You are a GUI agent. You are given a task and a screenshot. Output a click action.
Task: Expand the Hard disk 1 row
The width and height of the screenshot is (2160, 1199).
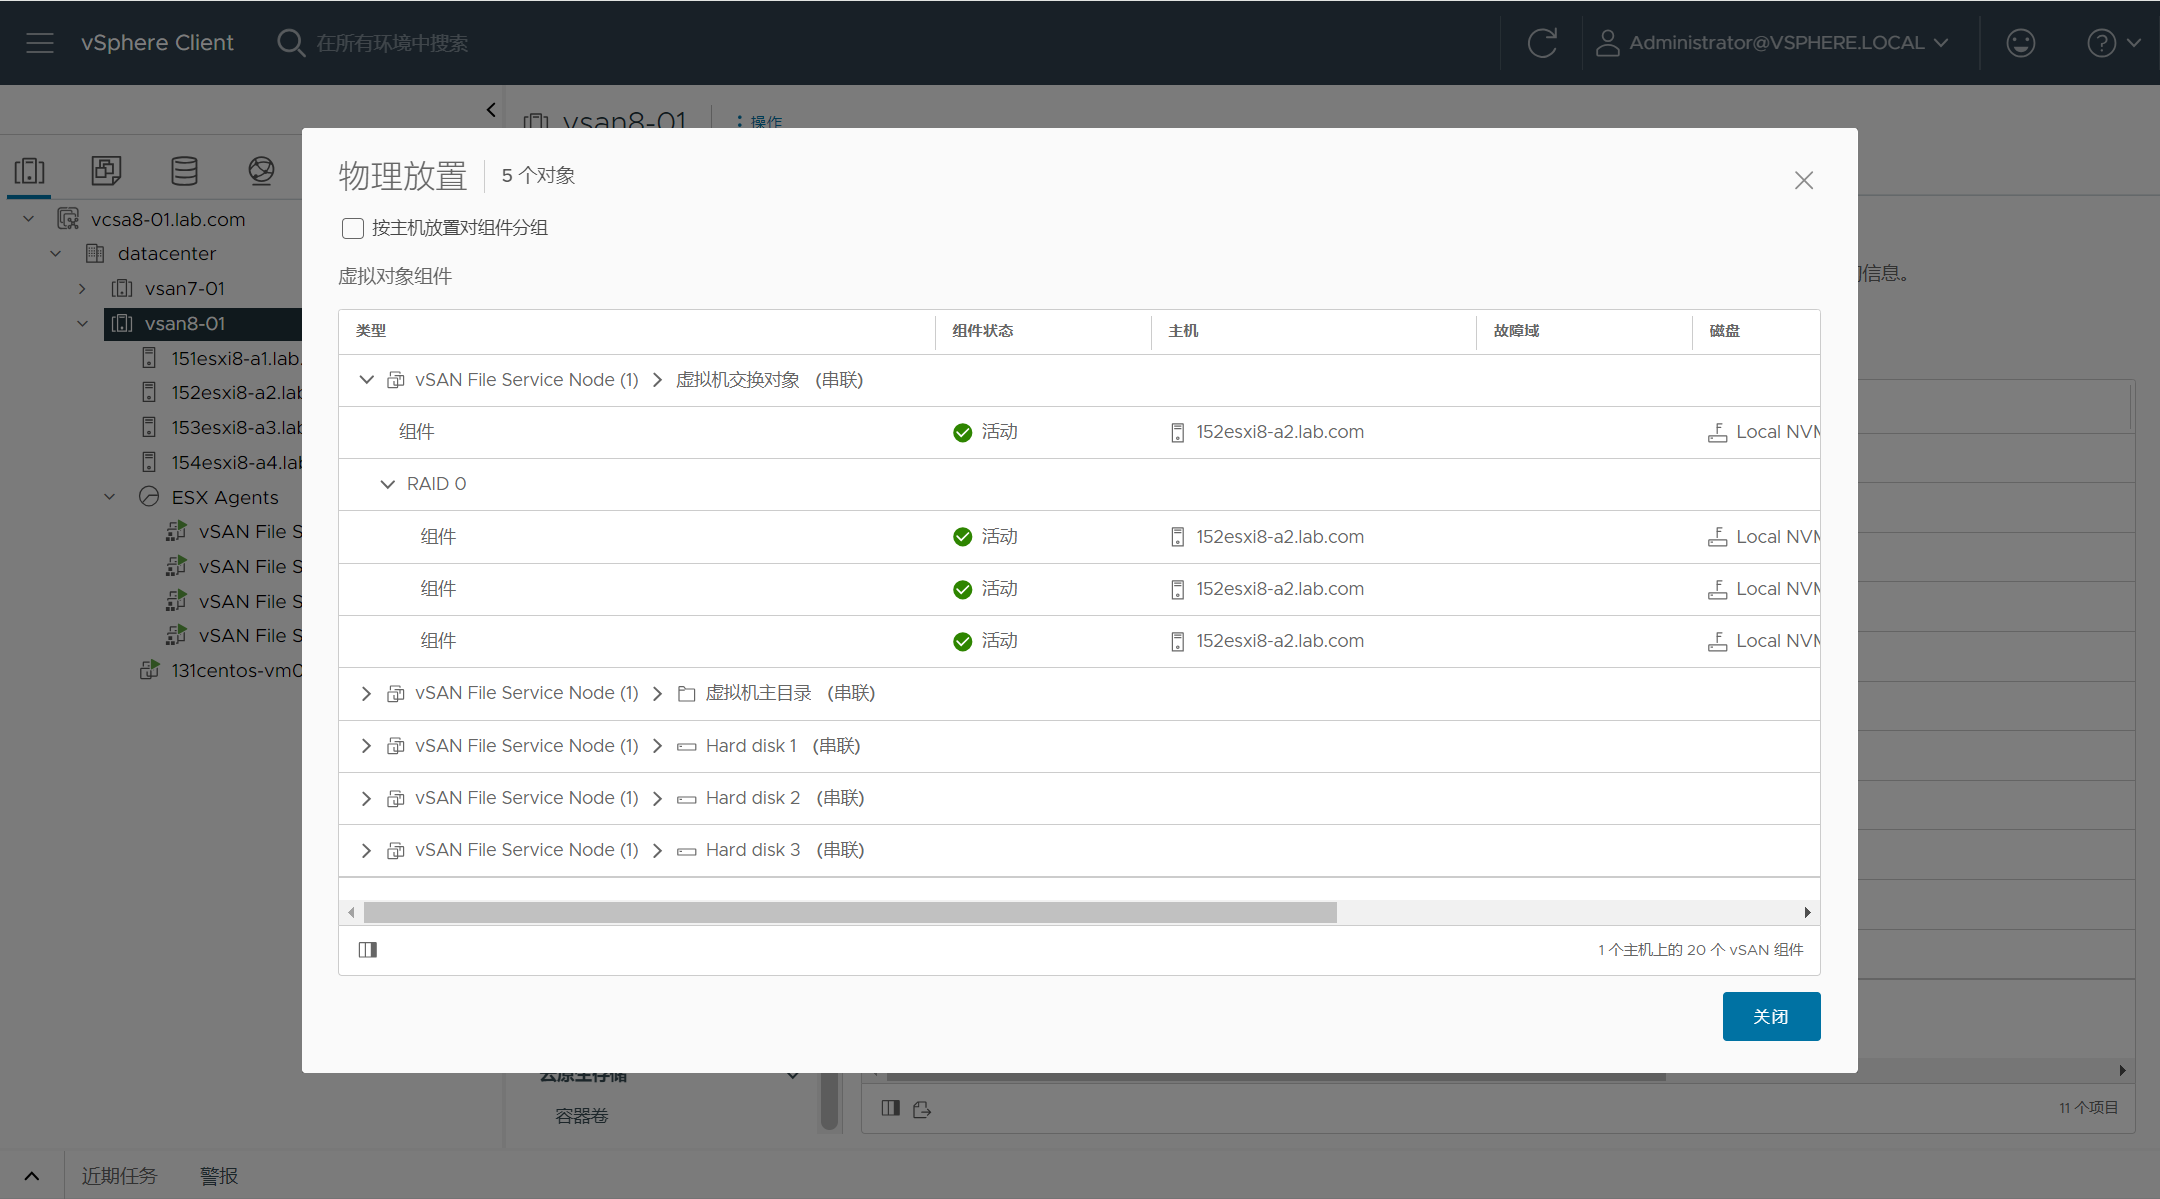tap(366, 746)
